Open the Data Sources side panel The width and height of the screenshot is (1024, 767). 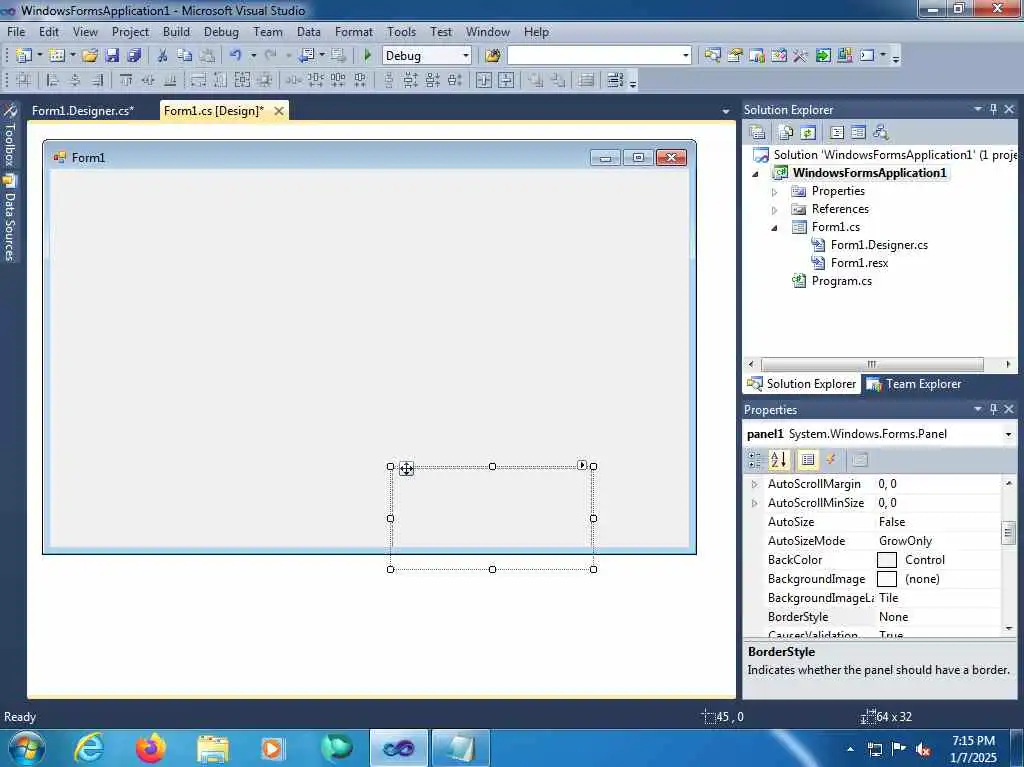click(x=10, y=219)
